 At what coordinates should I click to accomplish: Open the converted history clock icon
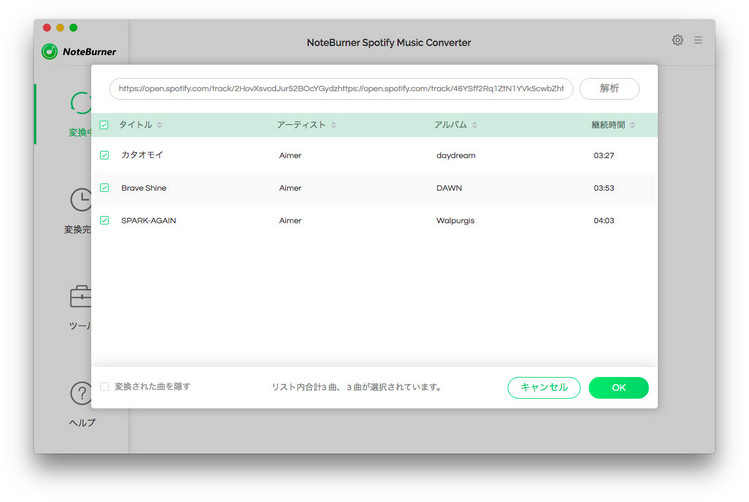click(81, 200)
